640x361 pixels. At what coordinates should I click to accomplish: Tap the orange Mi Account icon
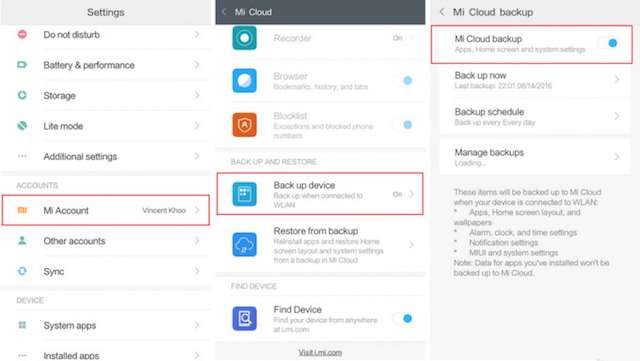(22, 210)
